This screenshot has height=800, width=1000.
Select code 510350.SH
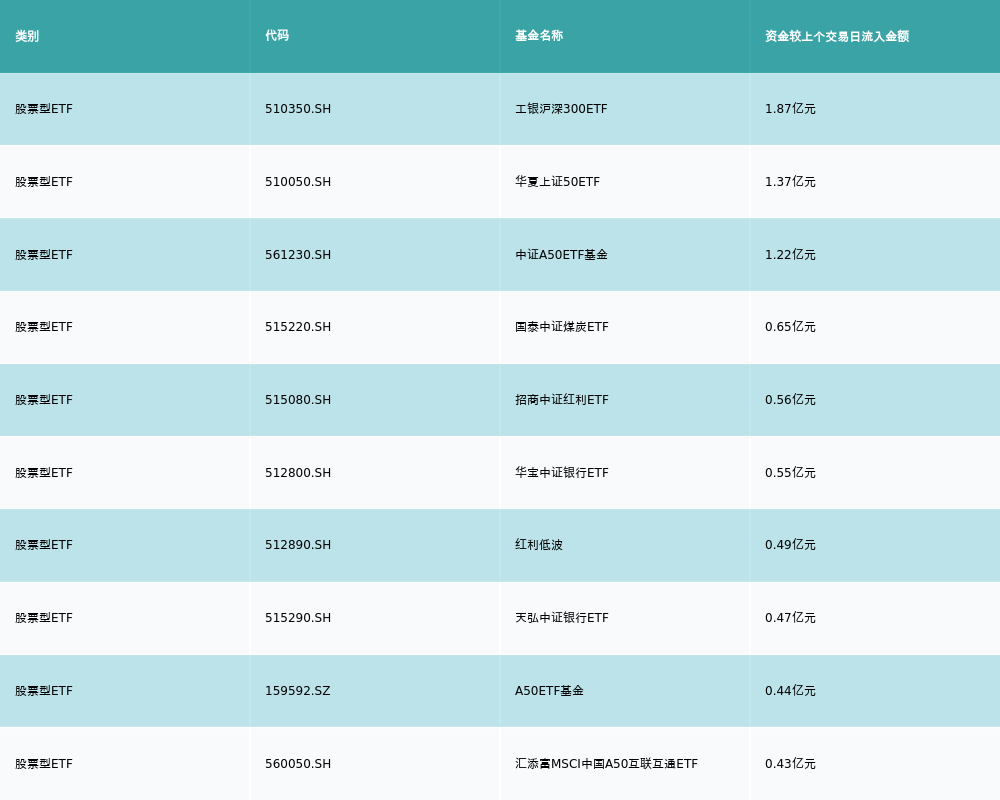click(x=298, y=109)
